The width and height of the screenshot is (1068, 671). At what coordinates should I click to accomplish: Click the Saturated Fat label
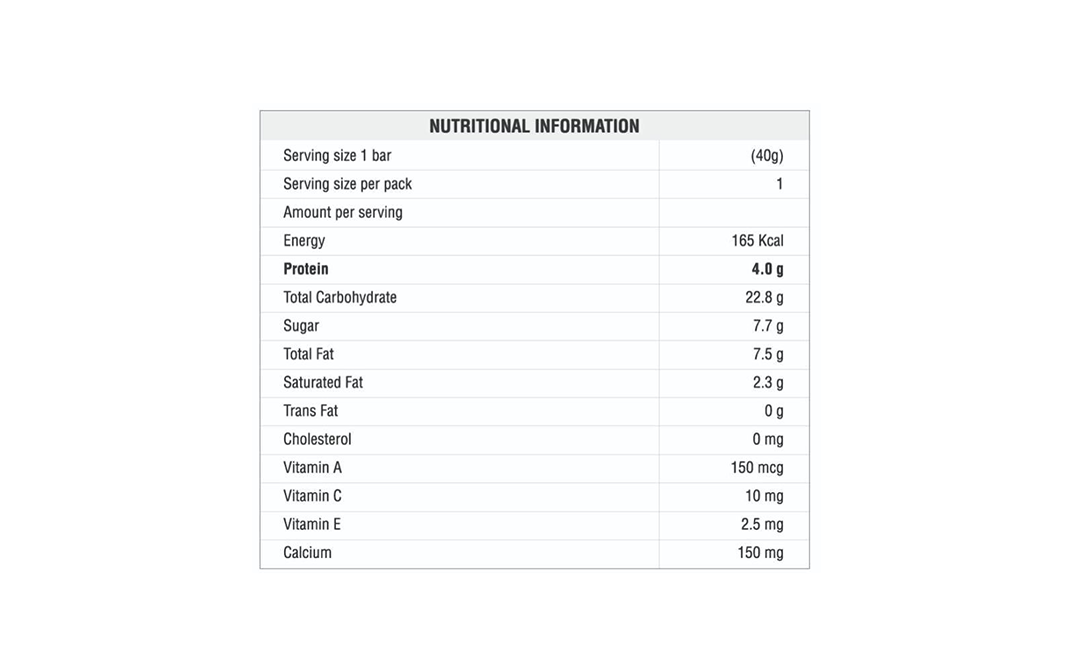click(323, 383)
